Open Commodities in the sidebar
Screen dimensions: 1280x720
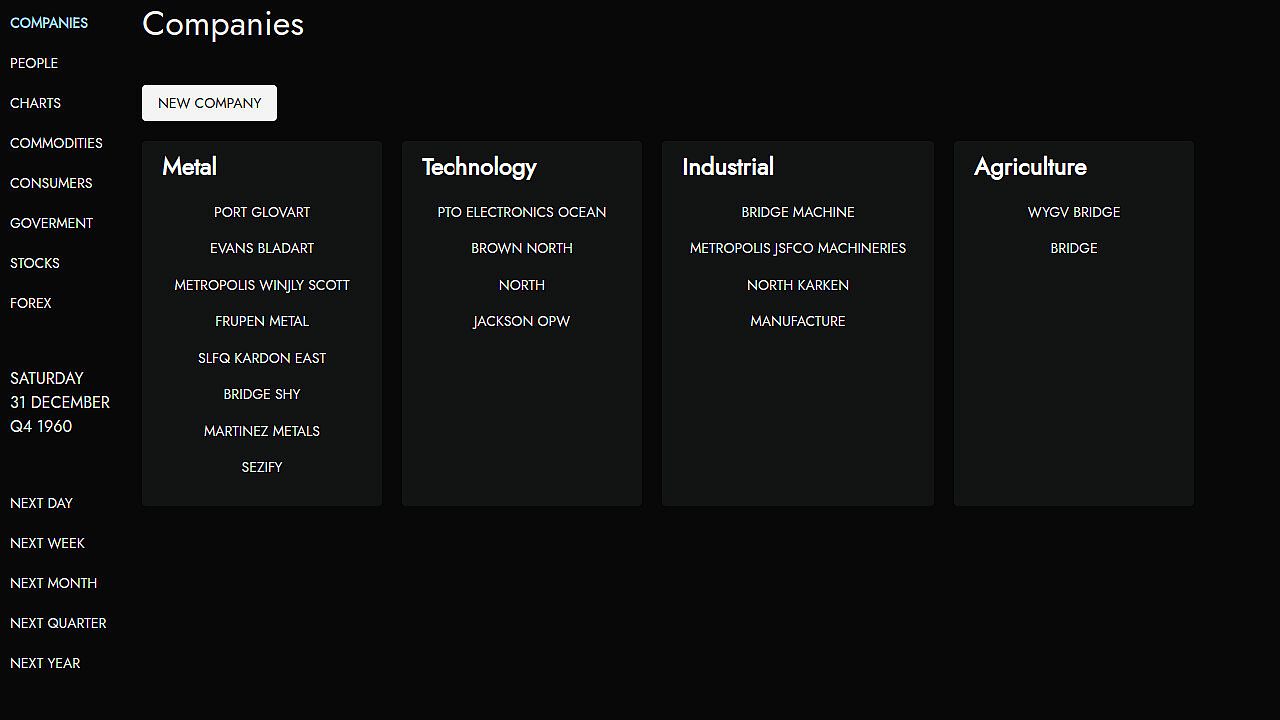(56, 143)
